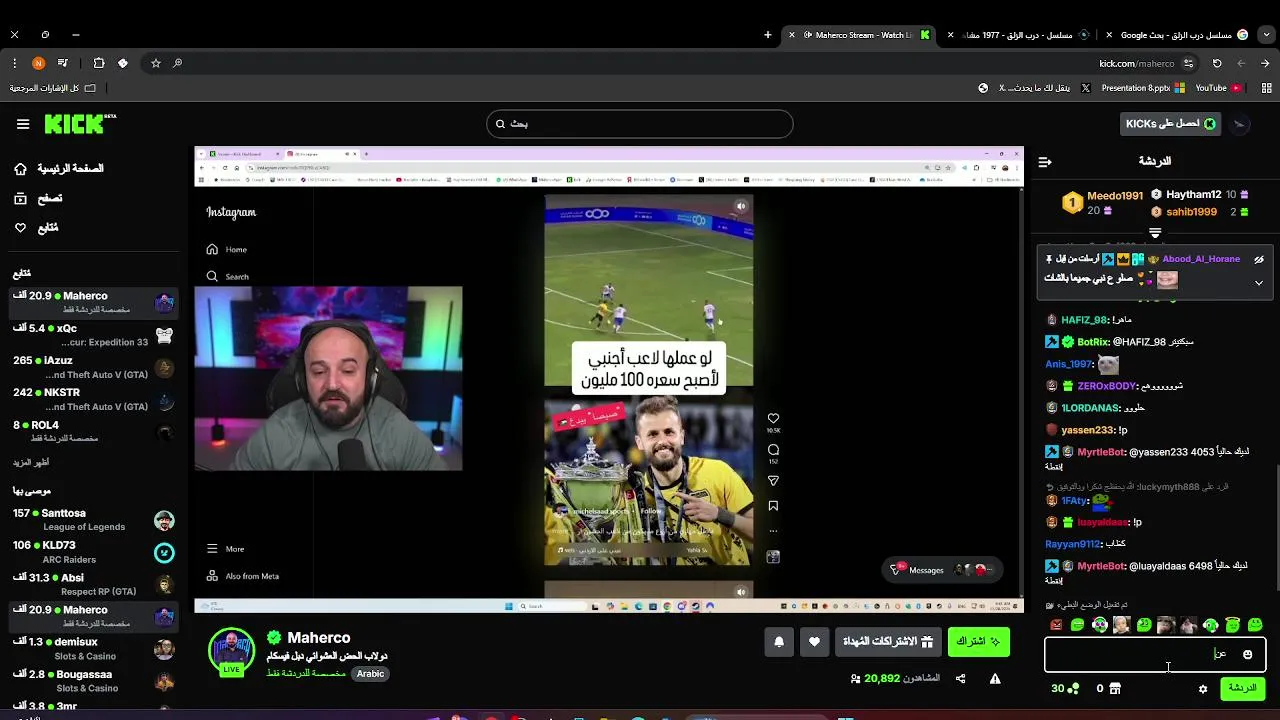Click احصل على KICKs button
The width and height of the screenshot is (1280, 720).
point(1171,124)
